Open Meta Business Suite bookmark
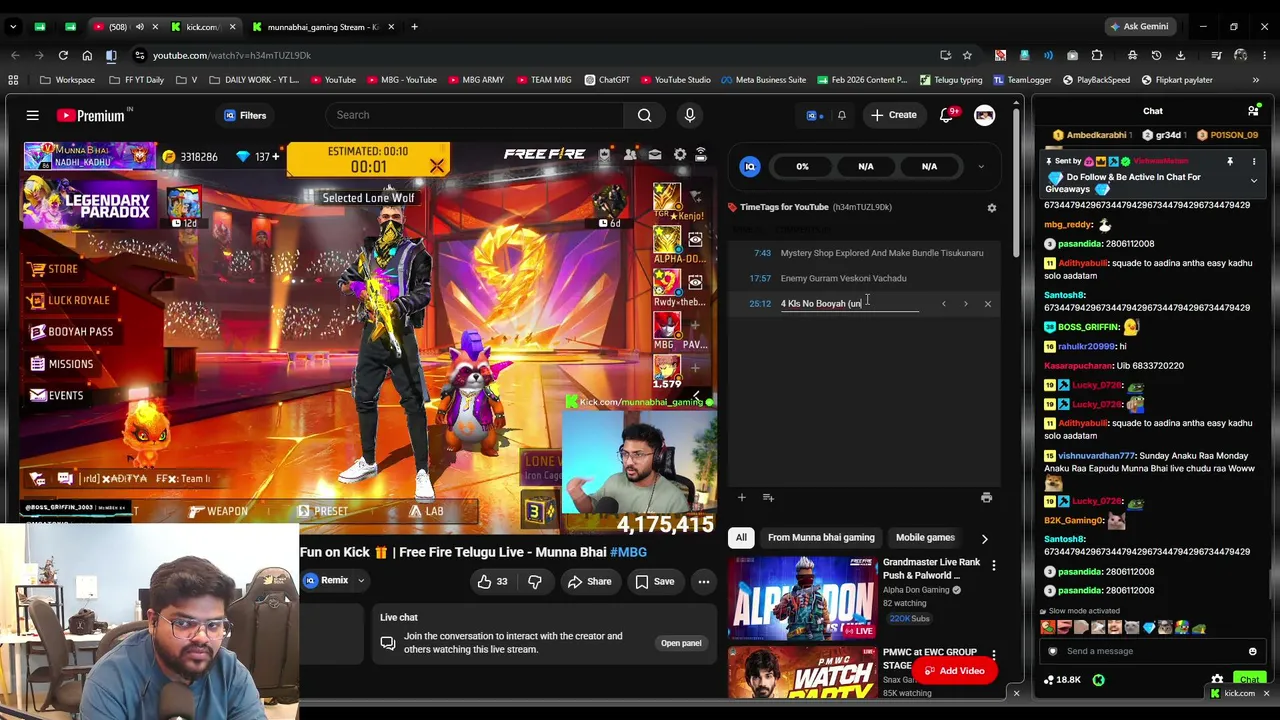This screenshot has width=1280, height=720. 763,80
